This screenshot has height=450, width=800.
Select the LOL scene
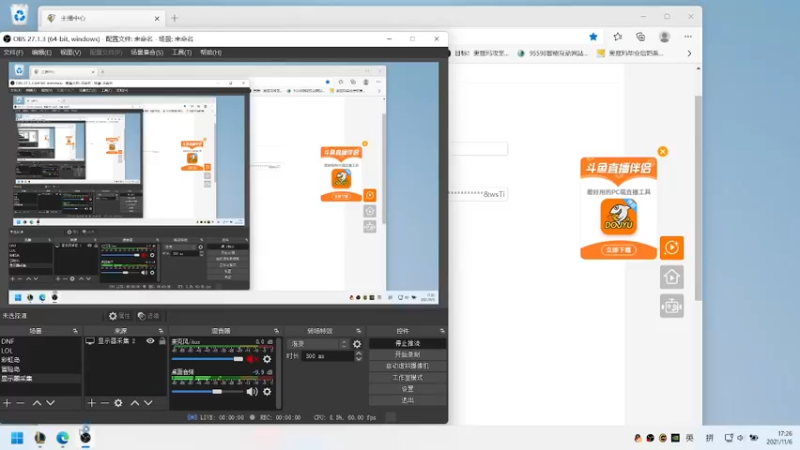(x=41, y=351)
